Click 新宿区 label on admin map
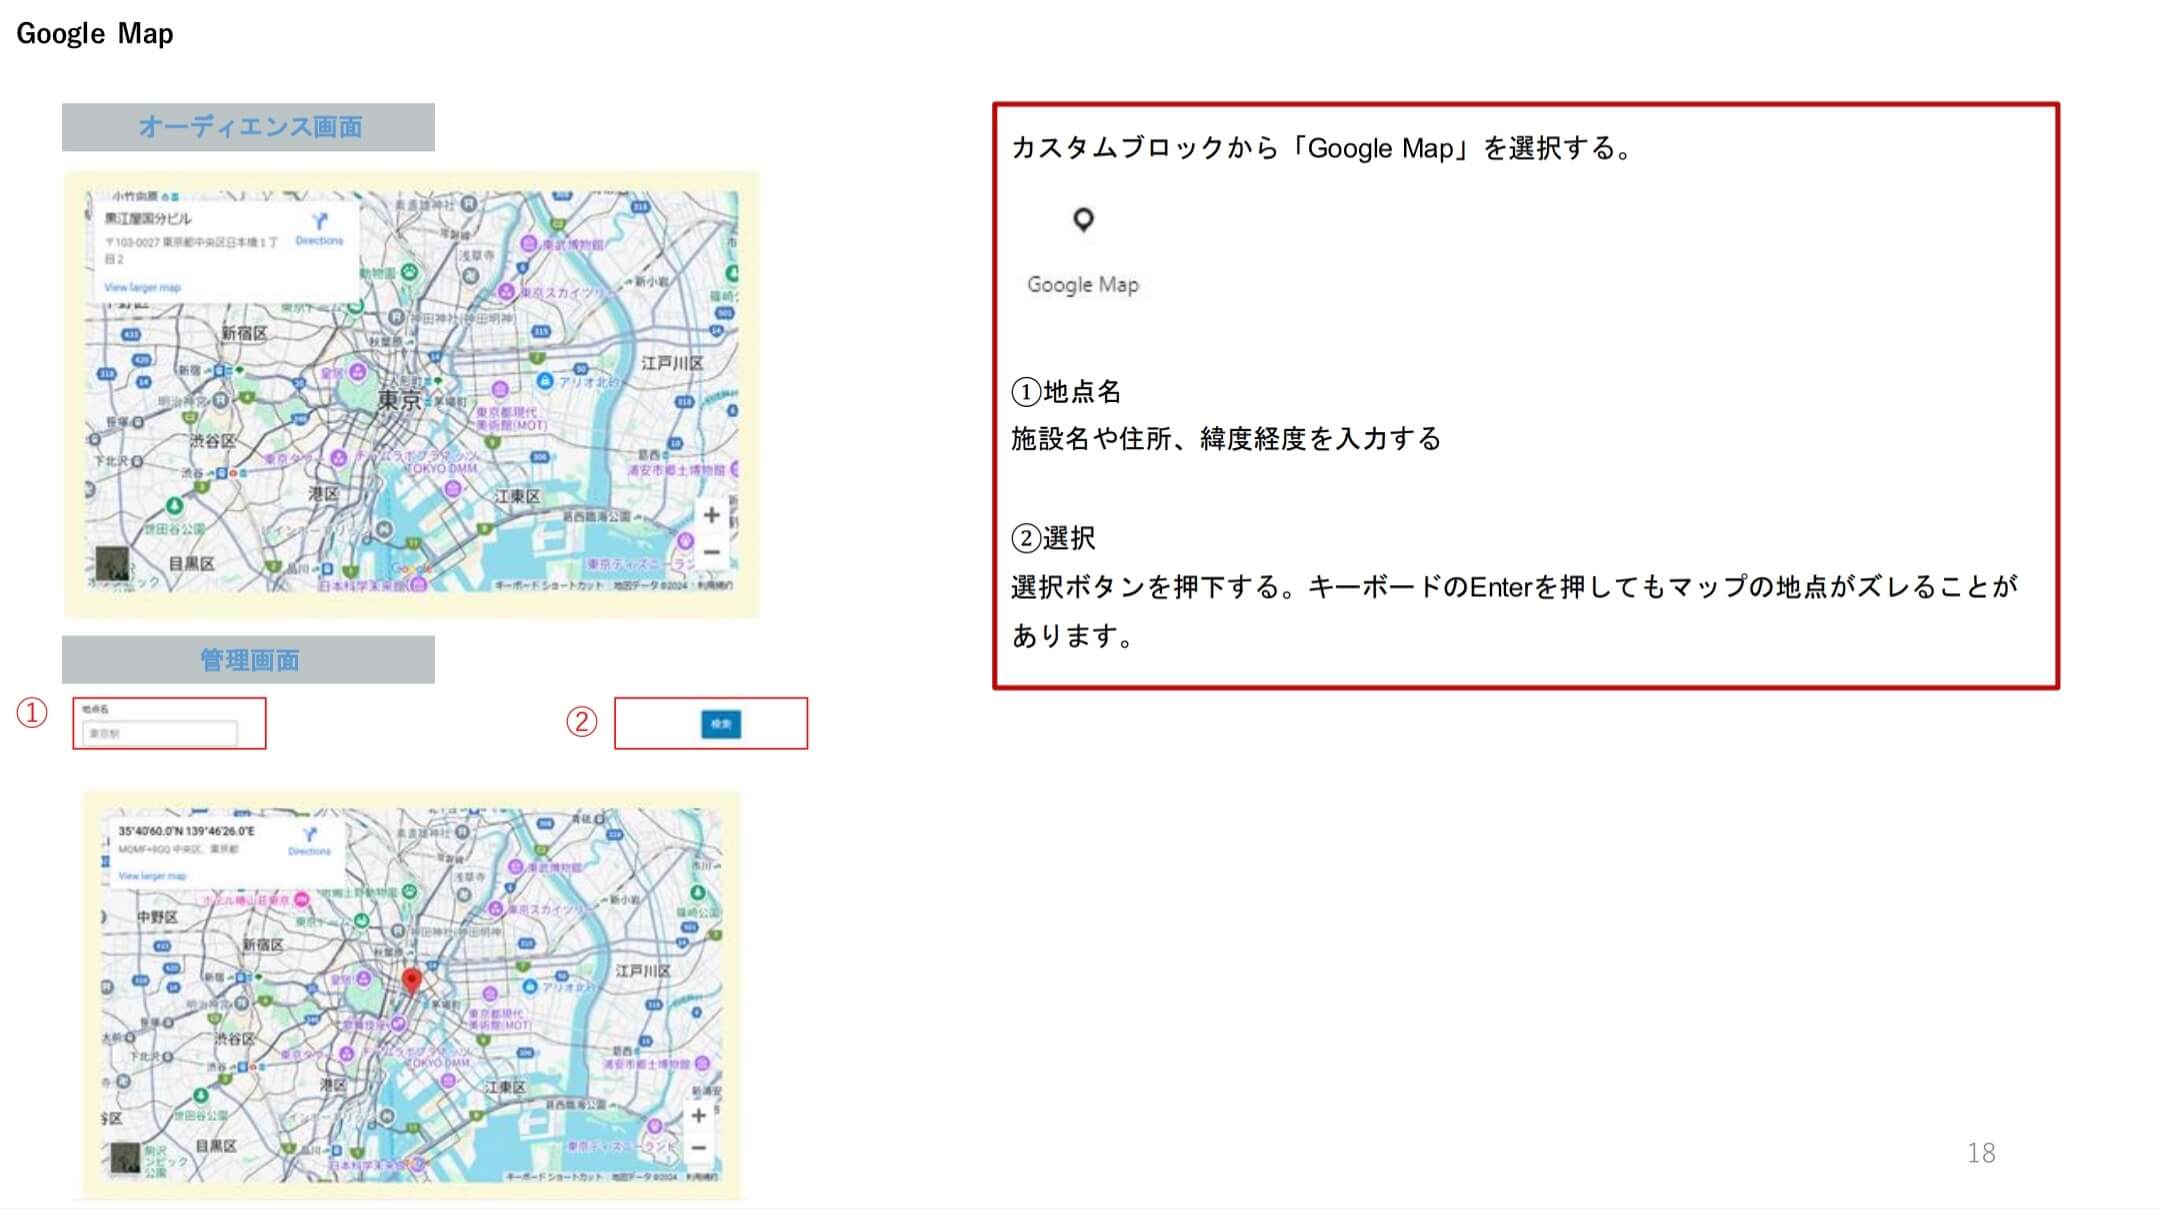Image resolution: width=2160 pixels, height=1209 pixels. coord(263,944)
